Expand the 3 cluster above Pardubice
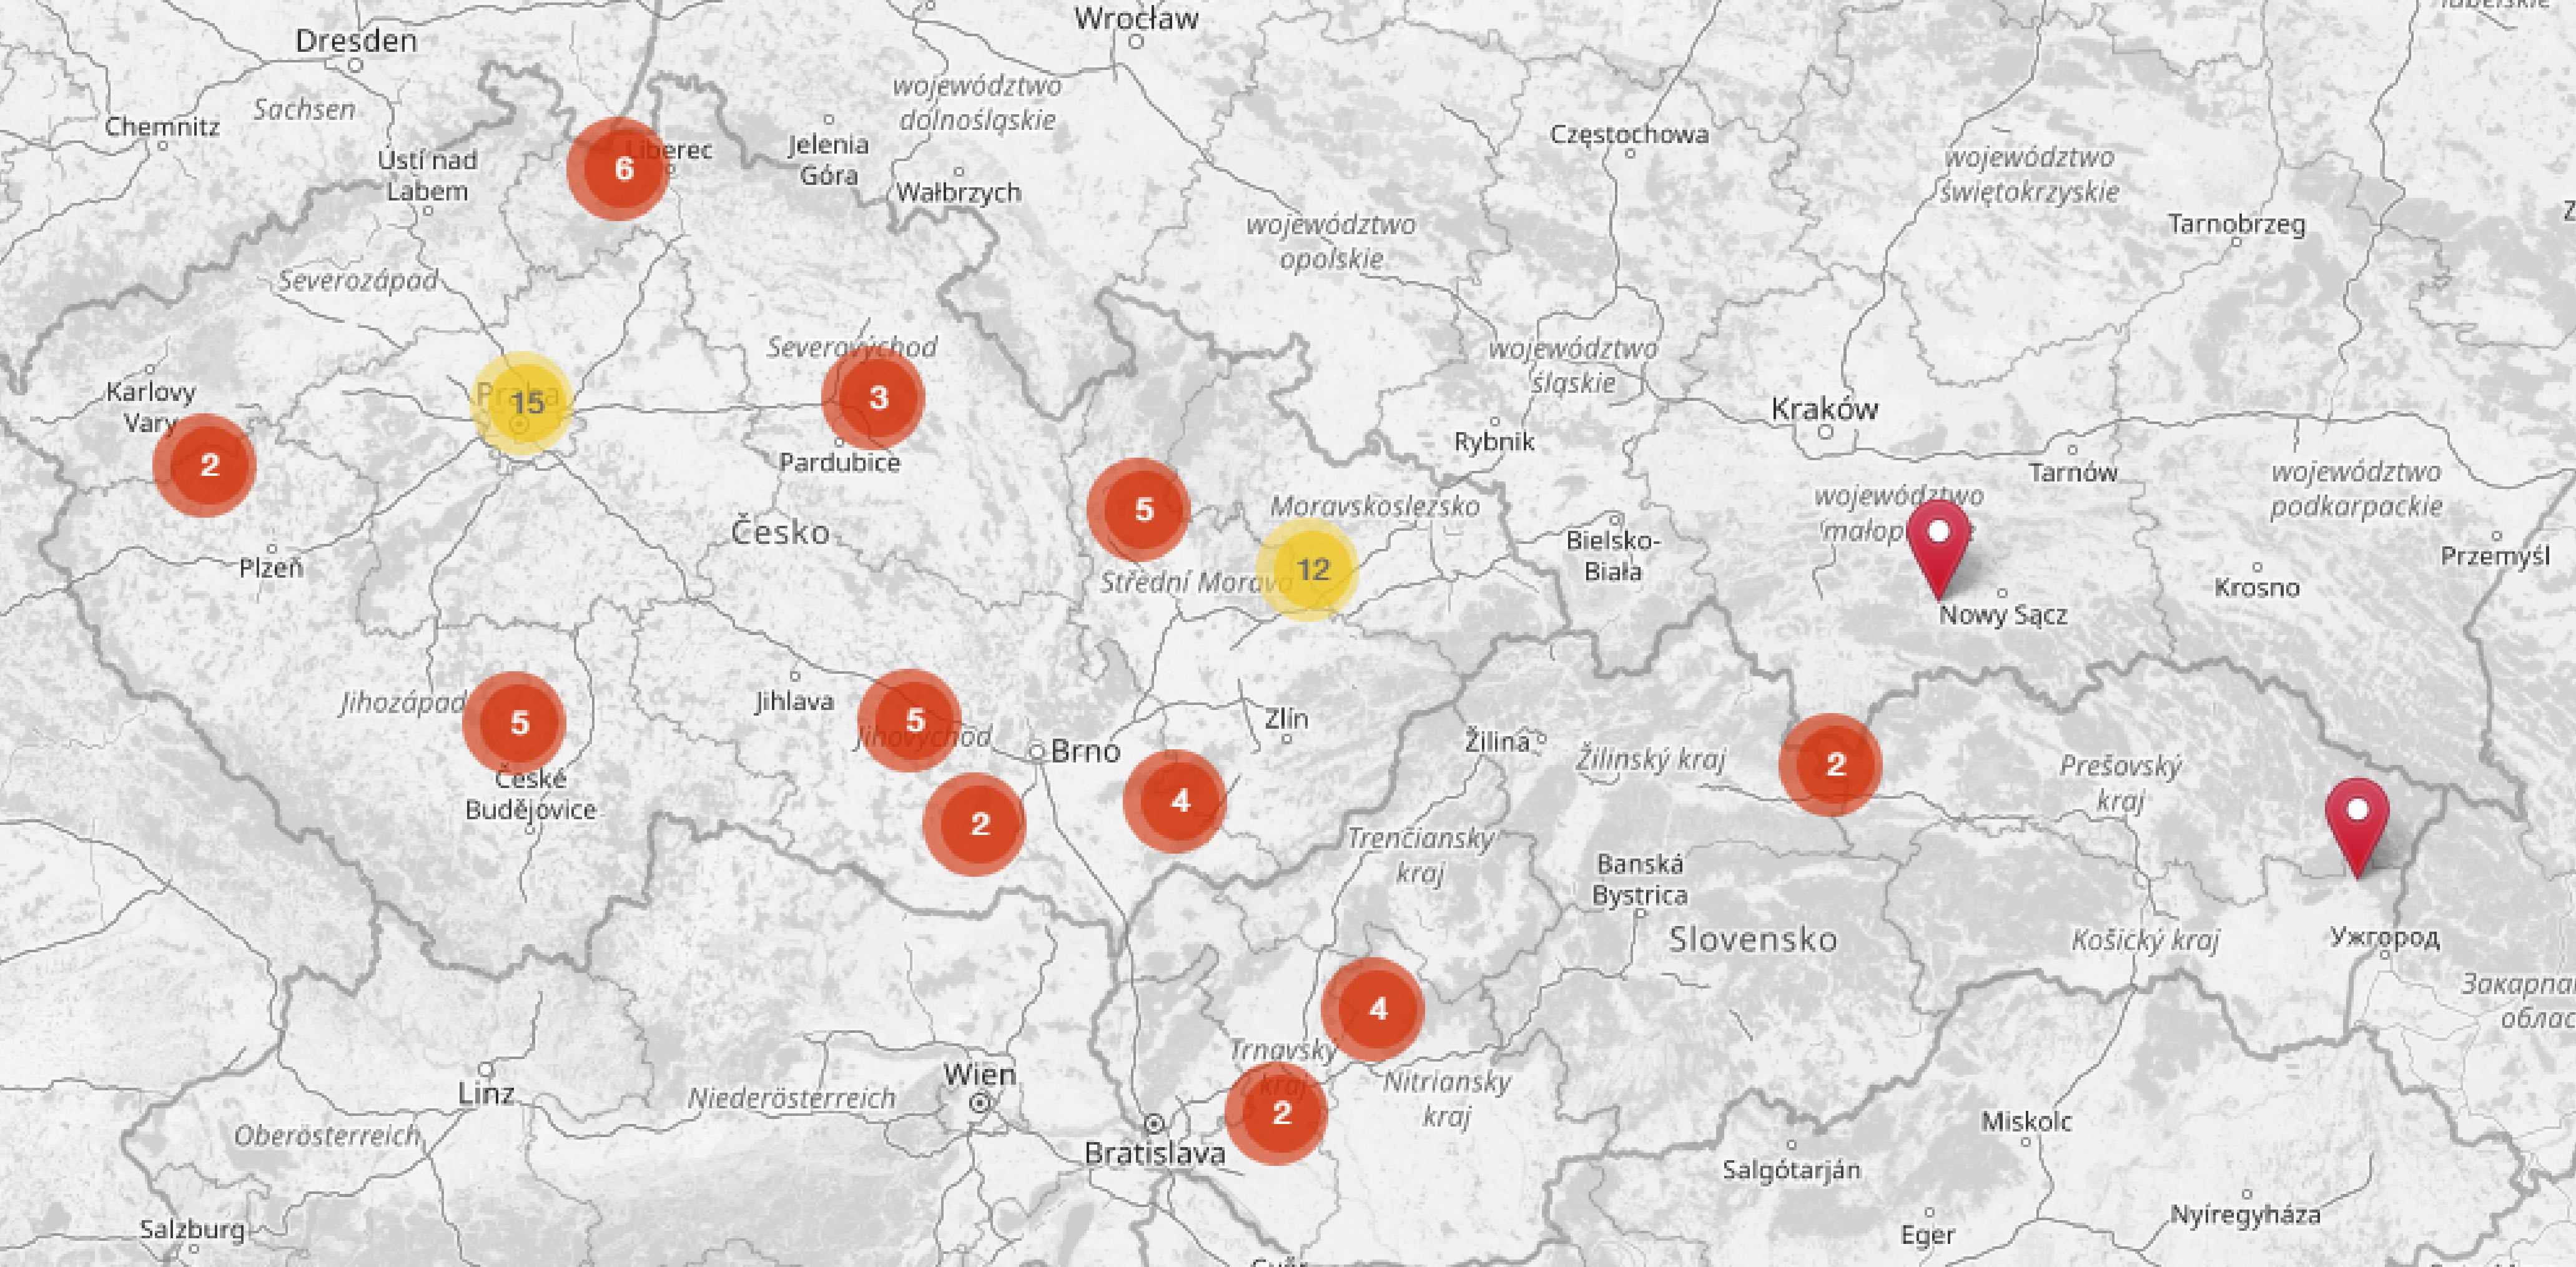 click(873, 397)
